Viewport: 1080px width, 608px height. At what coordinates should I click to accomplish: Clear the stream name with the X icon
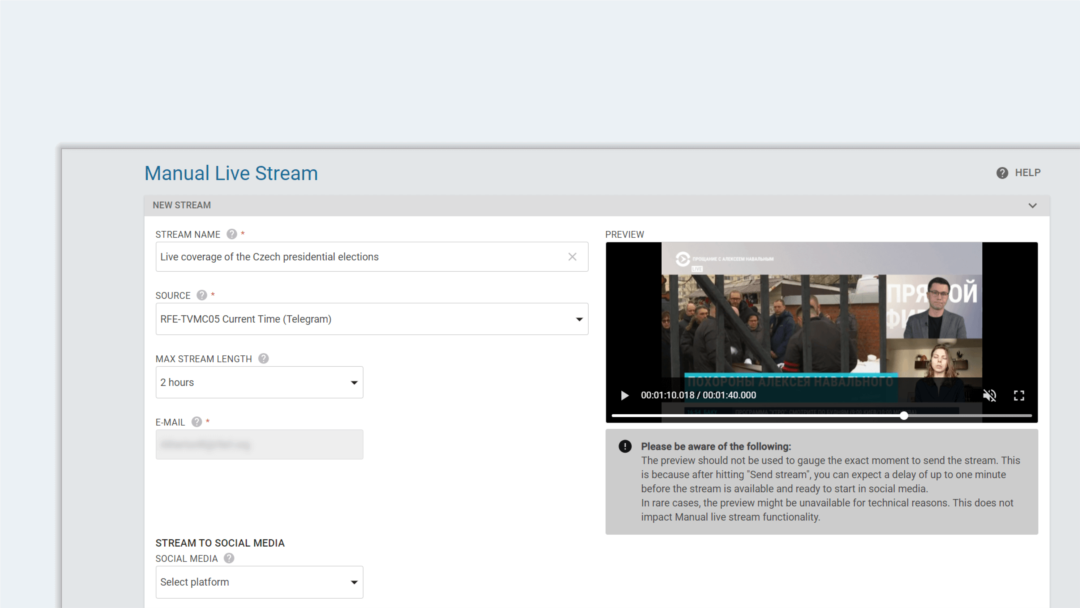pyautogui.click(x=572, y=257)
